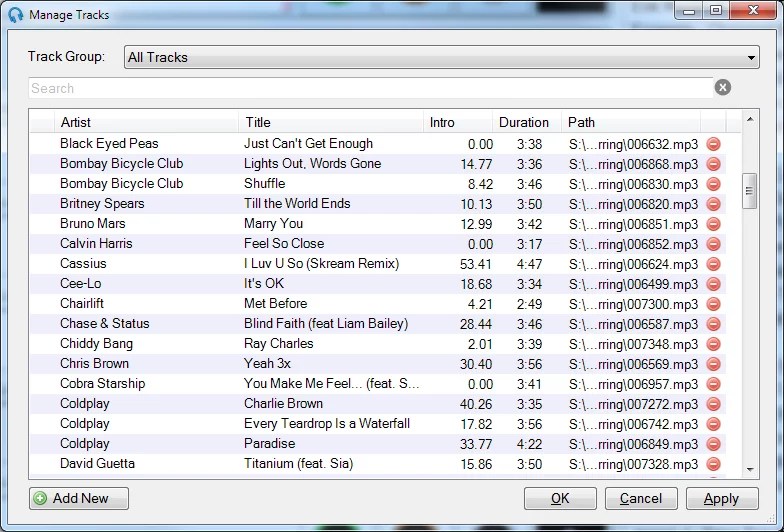Click the vertical scrollbar thumb
This screenshot has width=784, height=532.
[749, 190]
